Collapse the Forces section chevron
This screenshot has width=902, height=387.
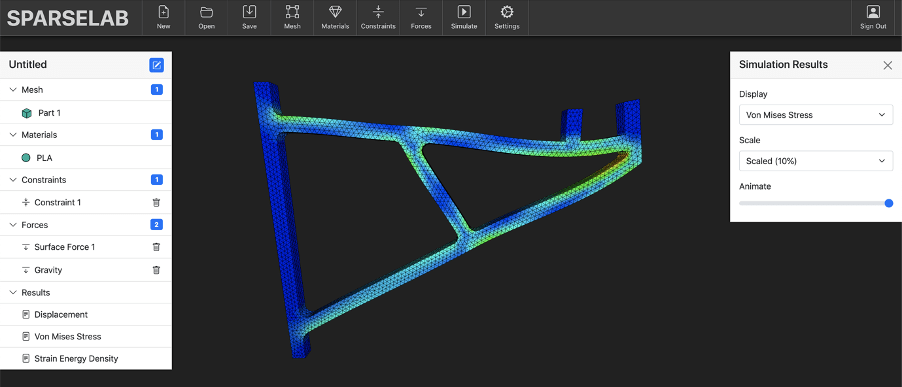[13, 225]
